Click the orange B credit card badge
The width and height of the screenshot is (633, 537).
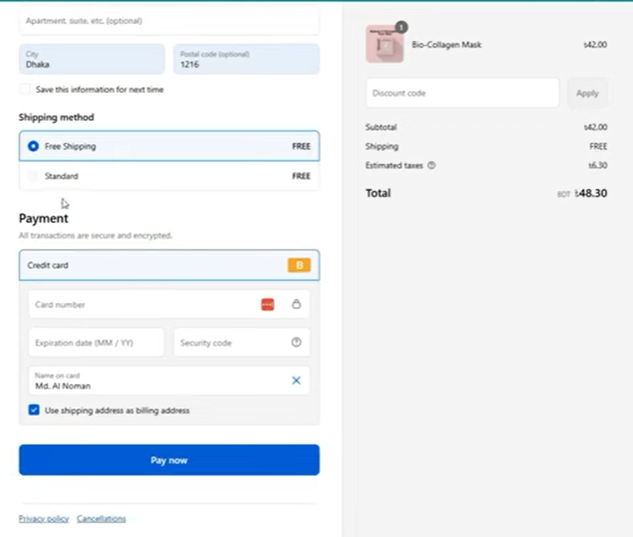point(299,265)
